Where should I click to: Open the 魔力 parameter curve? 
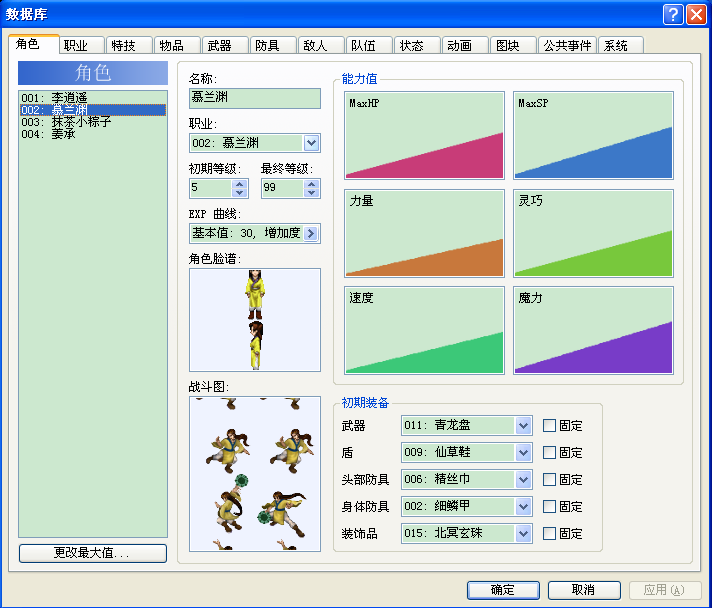coord(593,331)
